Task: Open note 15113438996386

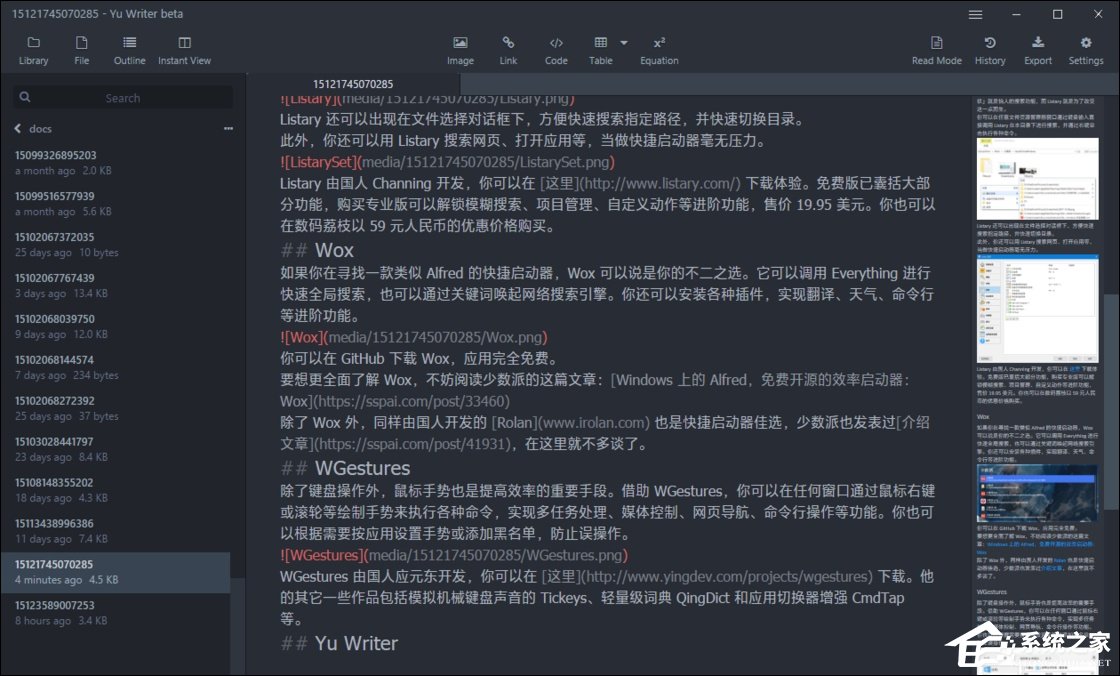Action: pos(116,532)
